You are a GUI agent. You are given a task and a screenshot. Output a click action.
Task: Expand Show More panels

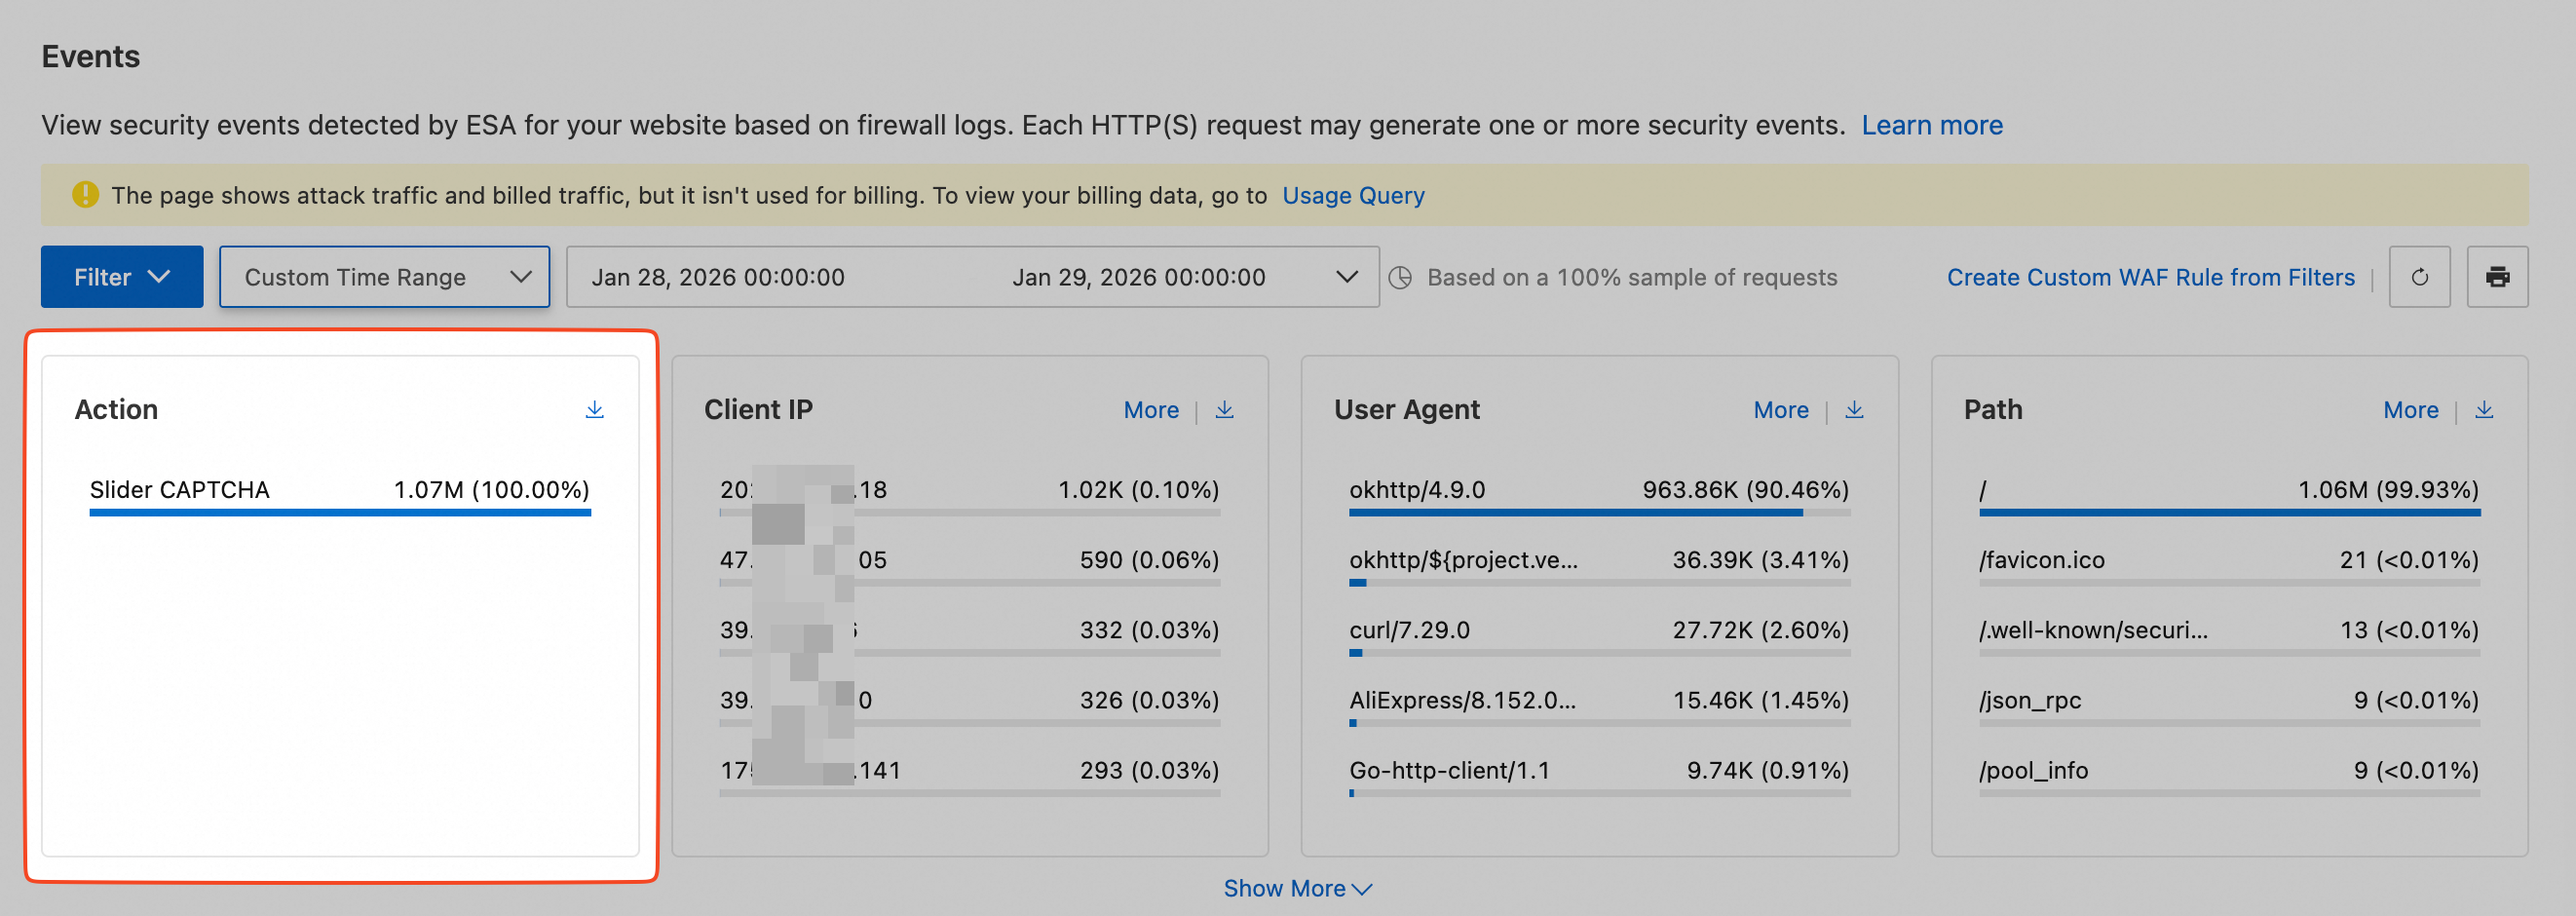point(1297,888)
